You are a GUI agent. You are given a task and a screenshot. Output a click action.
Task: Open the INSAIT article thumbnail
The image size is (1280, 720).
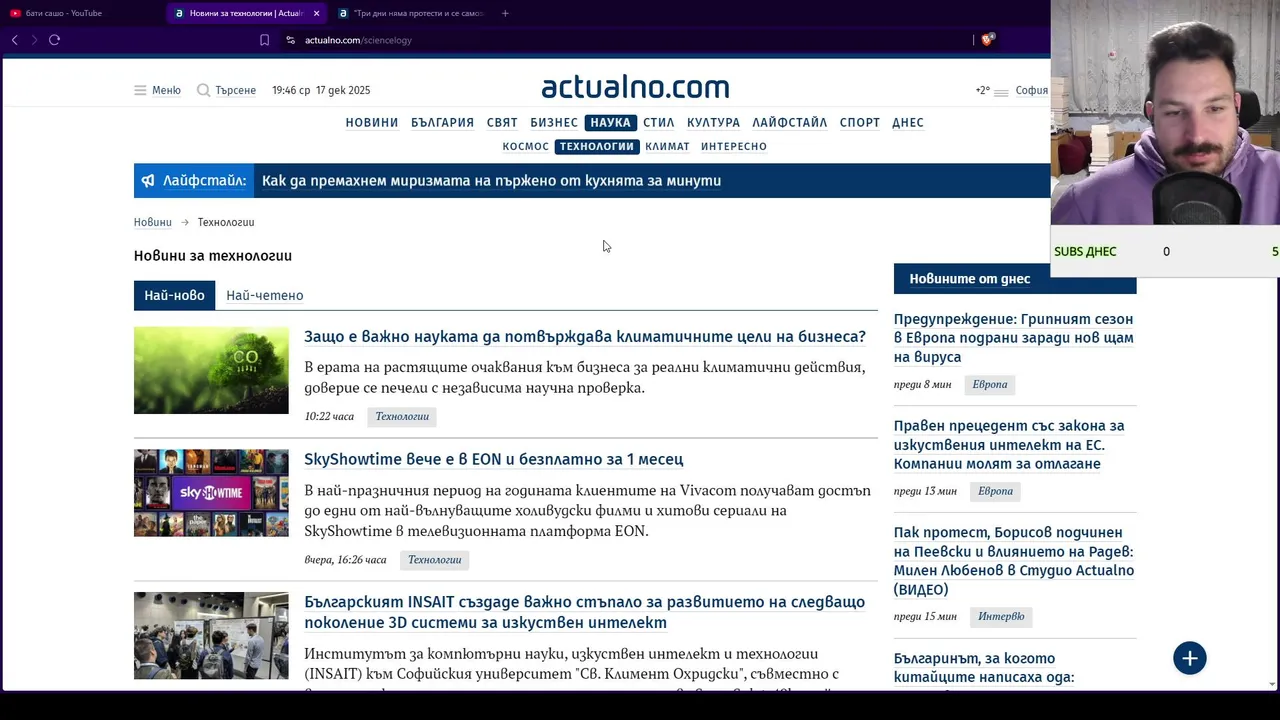(x=211, y=636)
